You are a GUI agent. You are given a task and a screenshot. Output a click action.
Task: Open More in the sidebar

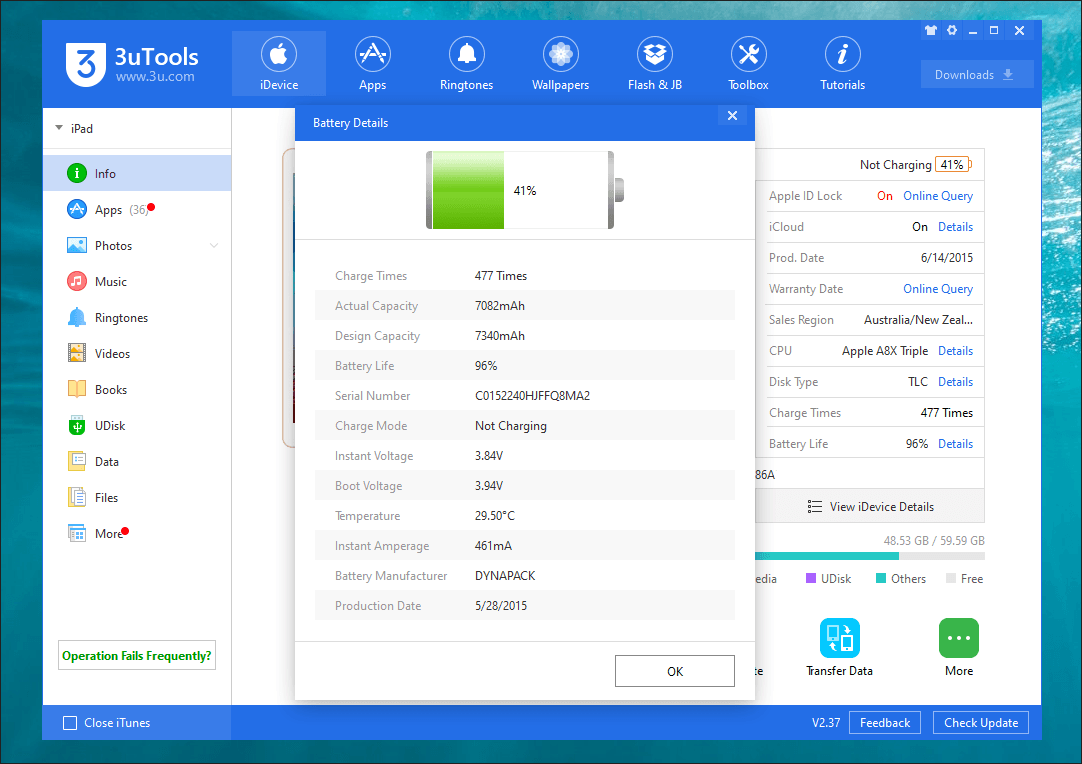[137, 533]
